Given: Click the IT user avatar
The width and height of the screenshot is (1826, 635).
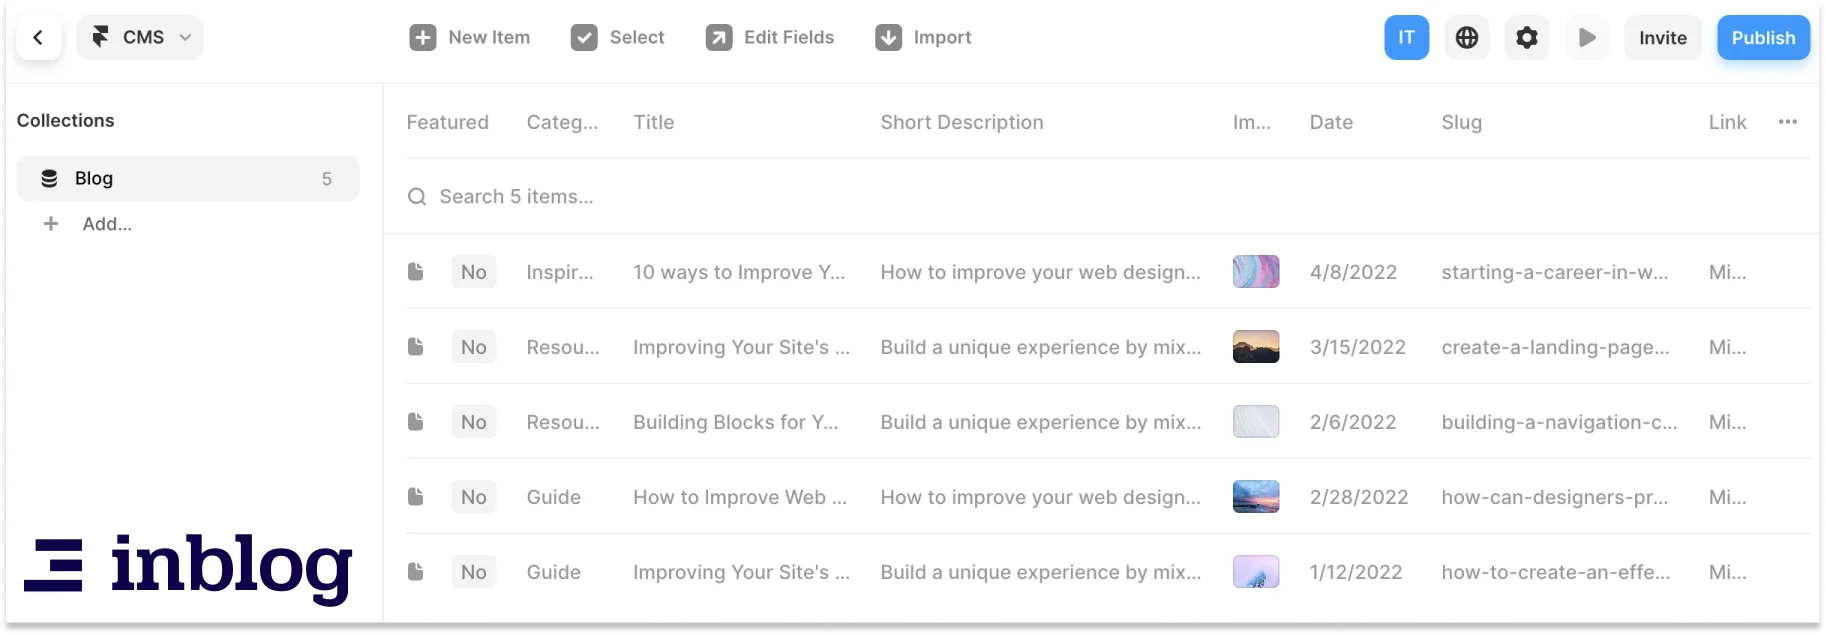Looking at the screenshot, I should (1406, 38).
